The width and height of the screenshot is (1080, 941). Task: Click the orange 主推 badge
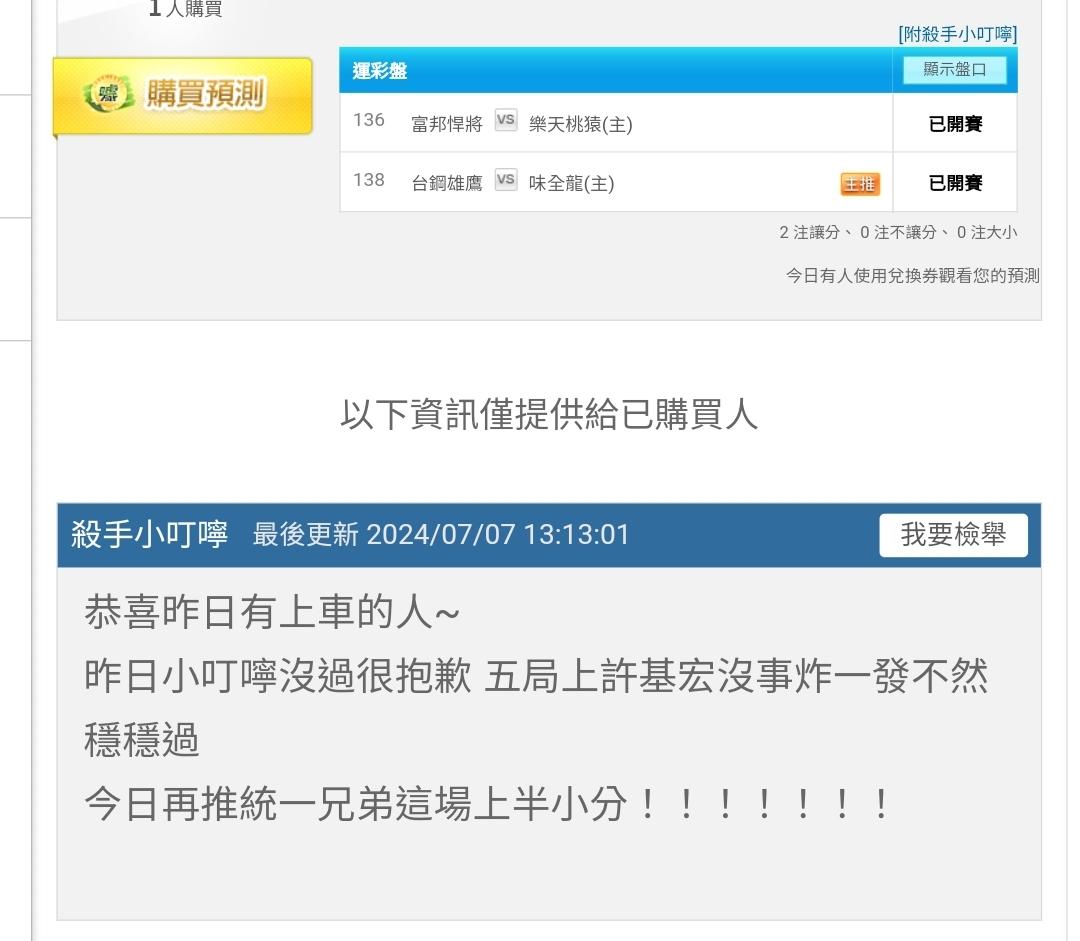click(860, 184)
